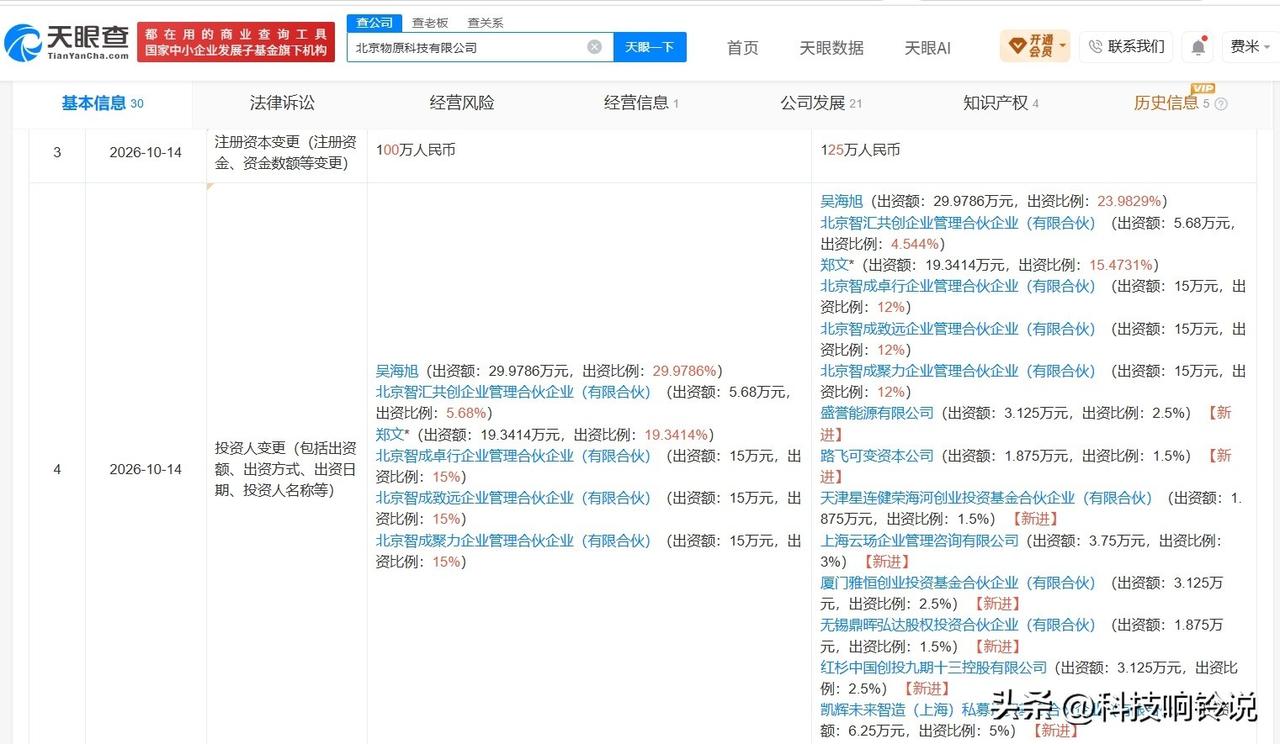The height and width of the screenshot is (744, 1280).
Task: Select the 查老板 search tab
Action: [x=430, y=22]
